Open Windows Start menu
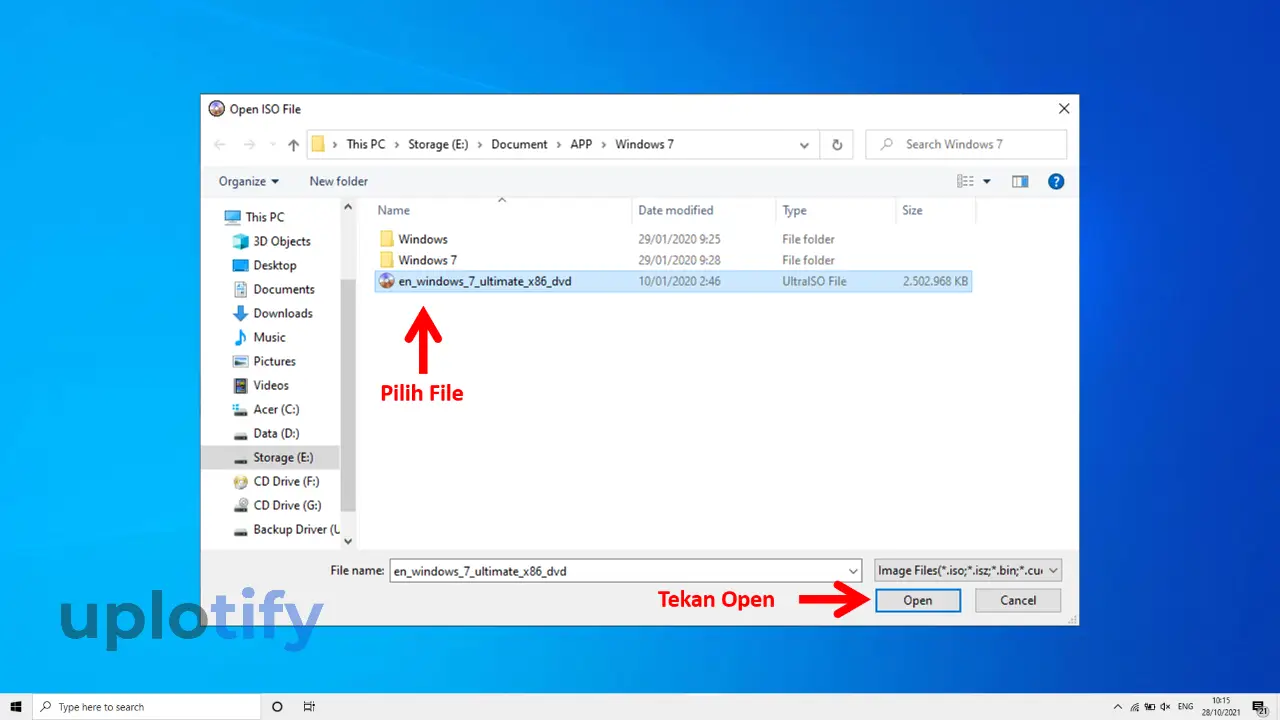Image resolution: width=1280 pixels, height=720 pixels. 16,707
